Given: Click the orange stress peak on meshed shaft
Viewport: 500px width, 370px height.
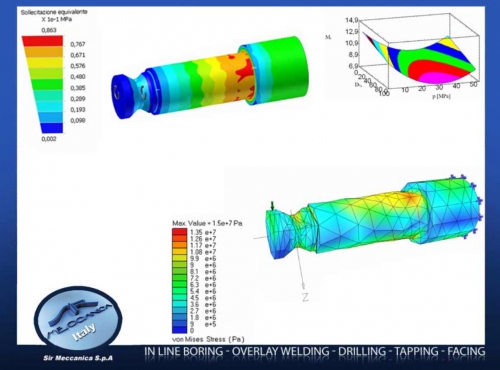Looking at the screenshot, I should [412, 198].
